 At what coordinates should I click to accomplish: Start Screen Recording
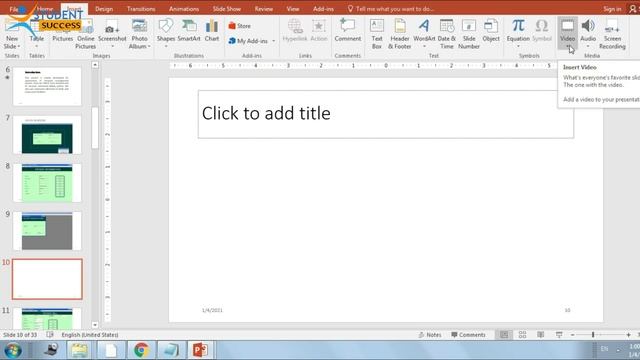612,34
